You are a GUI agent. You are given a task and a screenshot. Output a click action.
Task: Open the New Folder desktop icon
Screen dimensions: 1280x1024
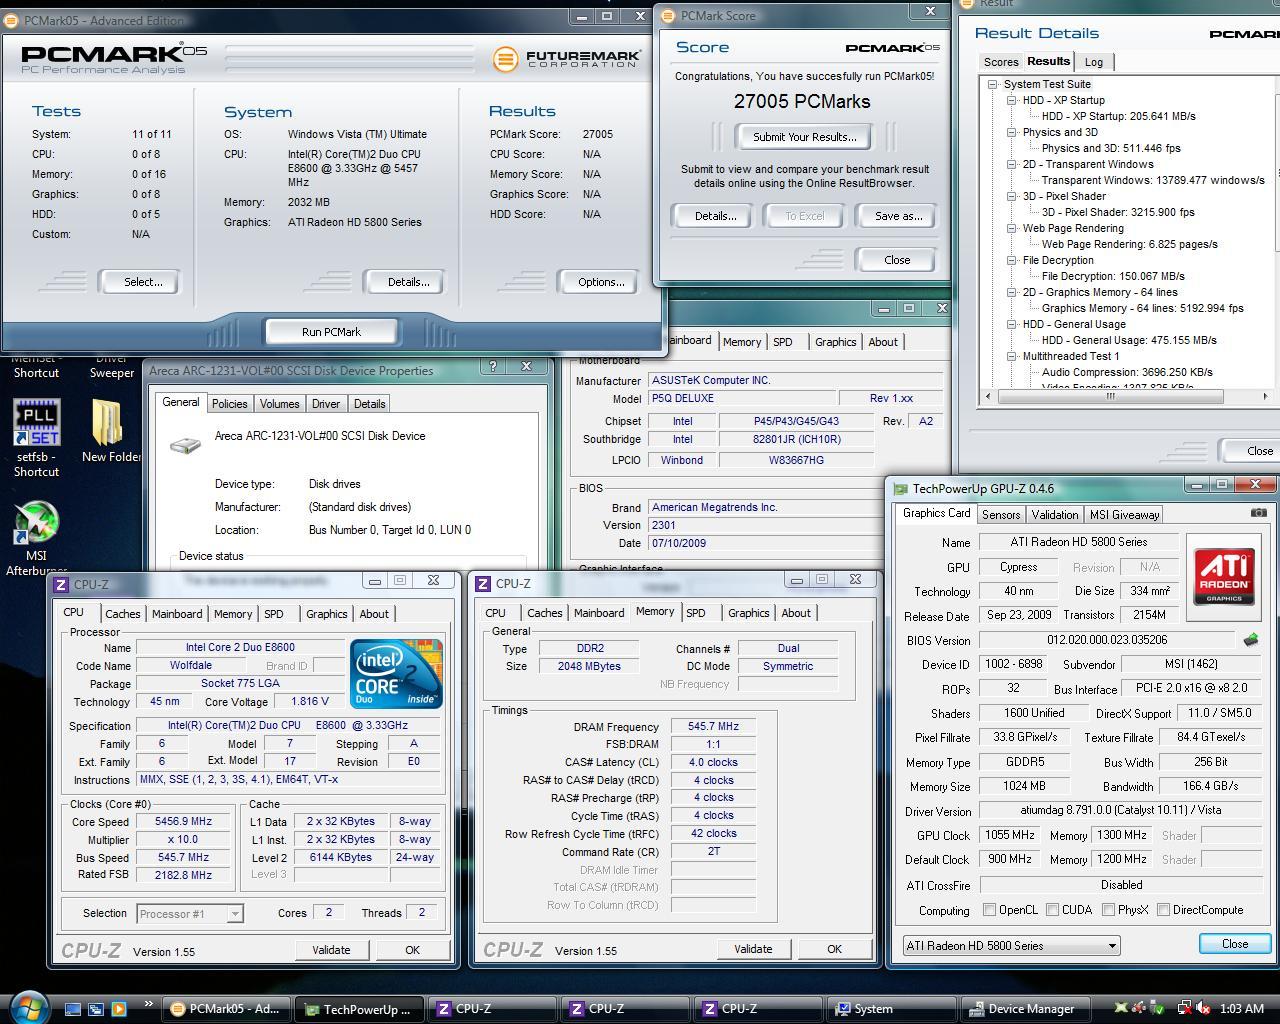click(x=110, y=431)
